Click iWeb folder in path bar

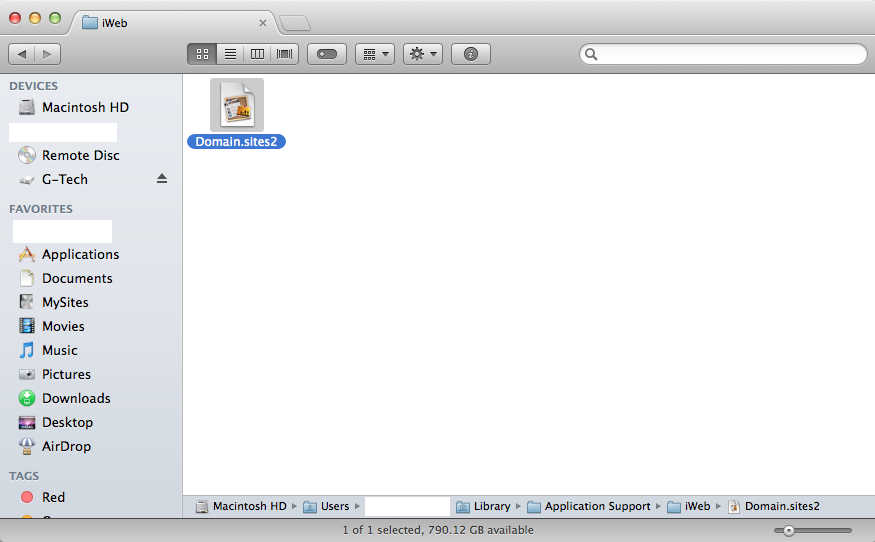(x=689, y=506)
